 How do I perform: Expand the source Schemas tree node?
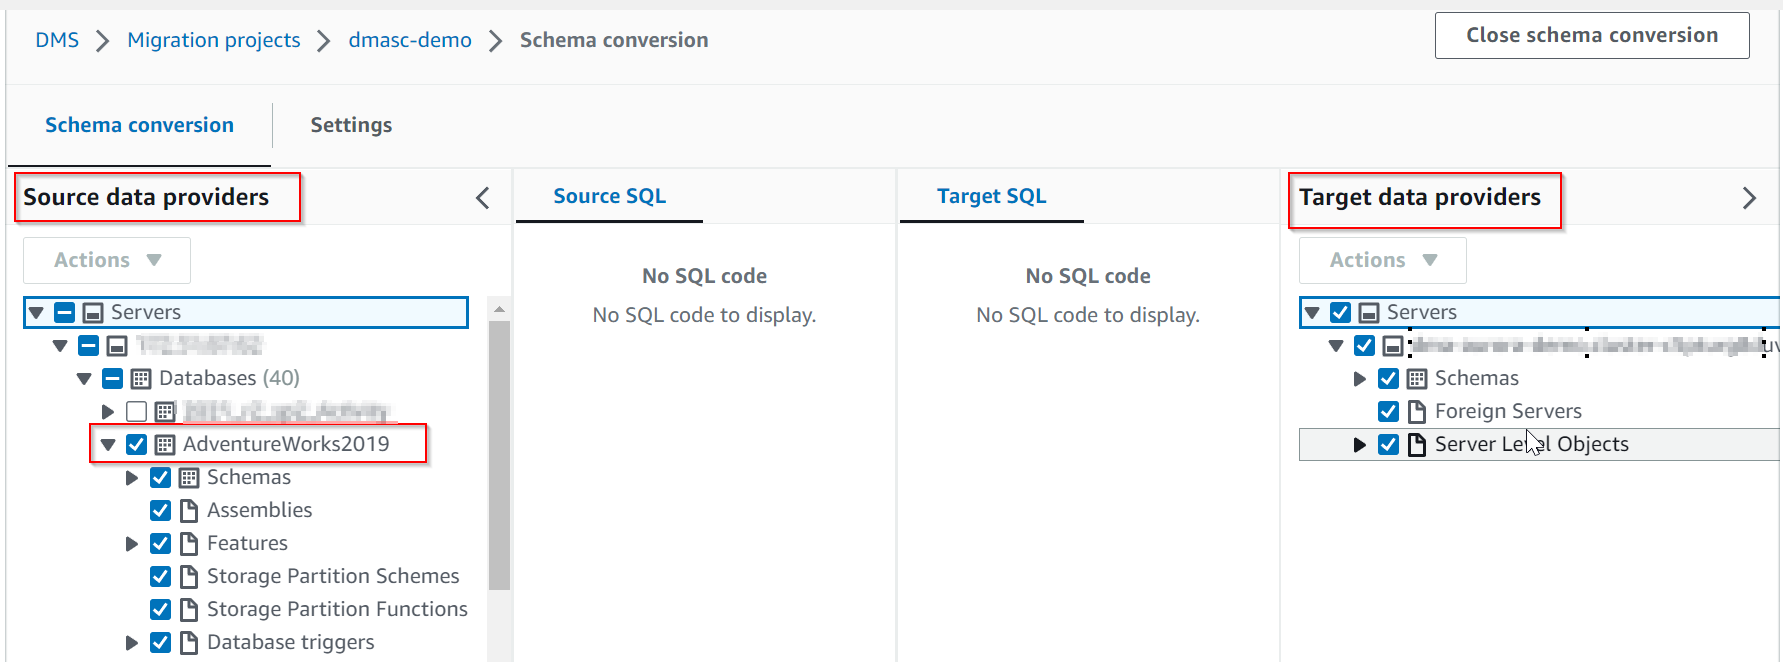[x=132, y=478]
